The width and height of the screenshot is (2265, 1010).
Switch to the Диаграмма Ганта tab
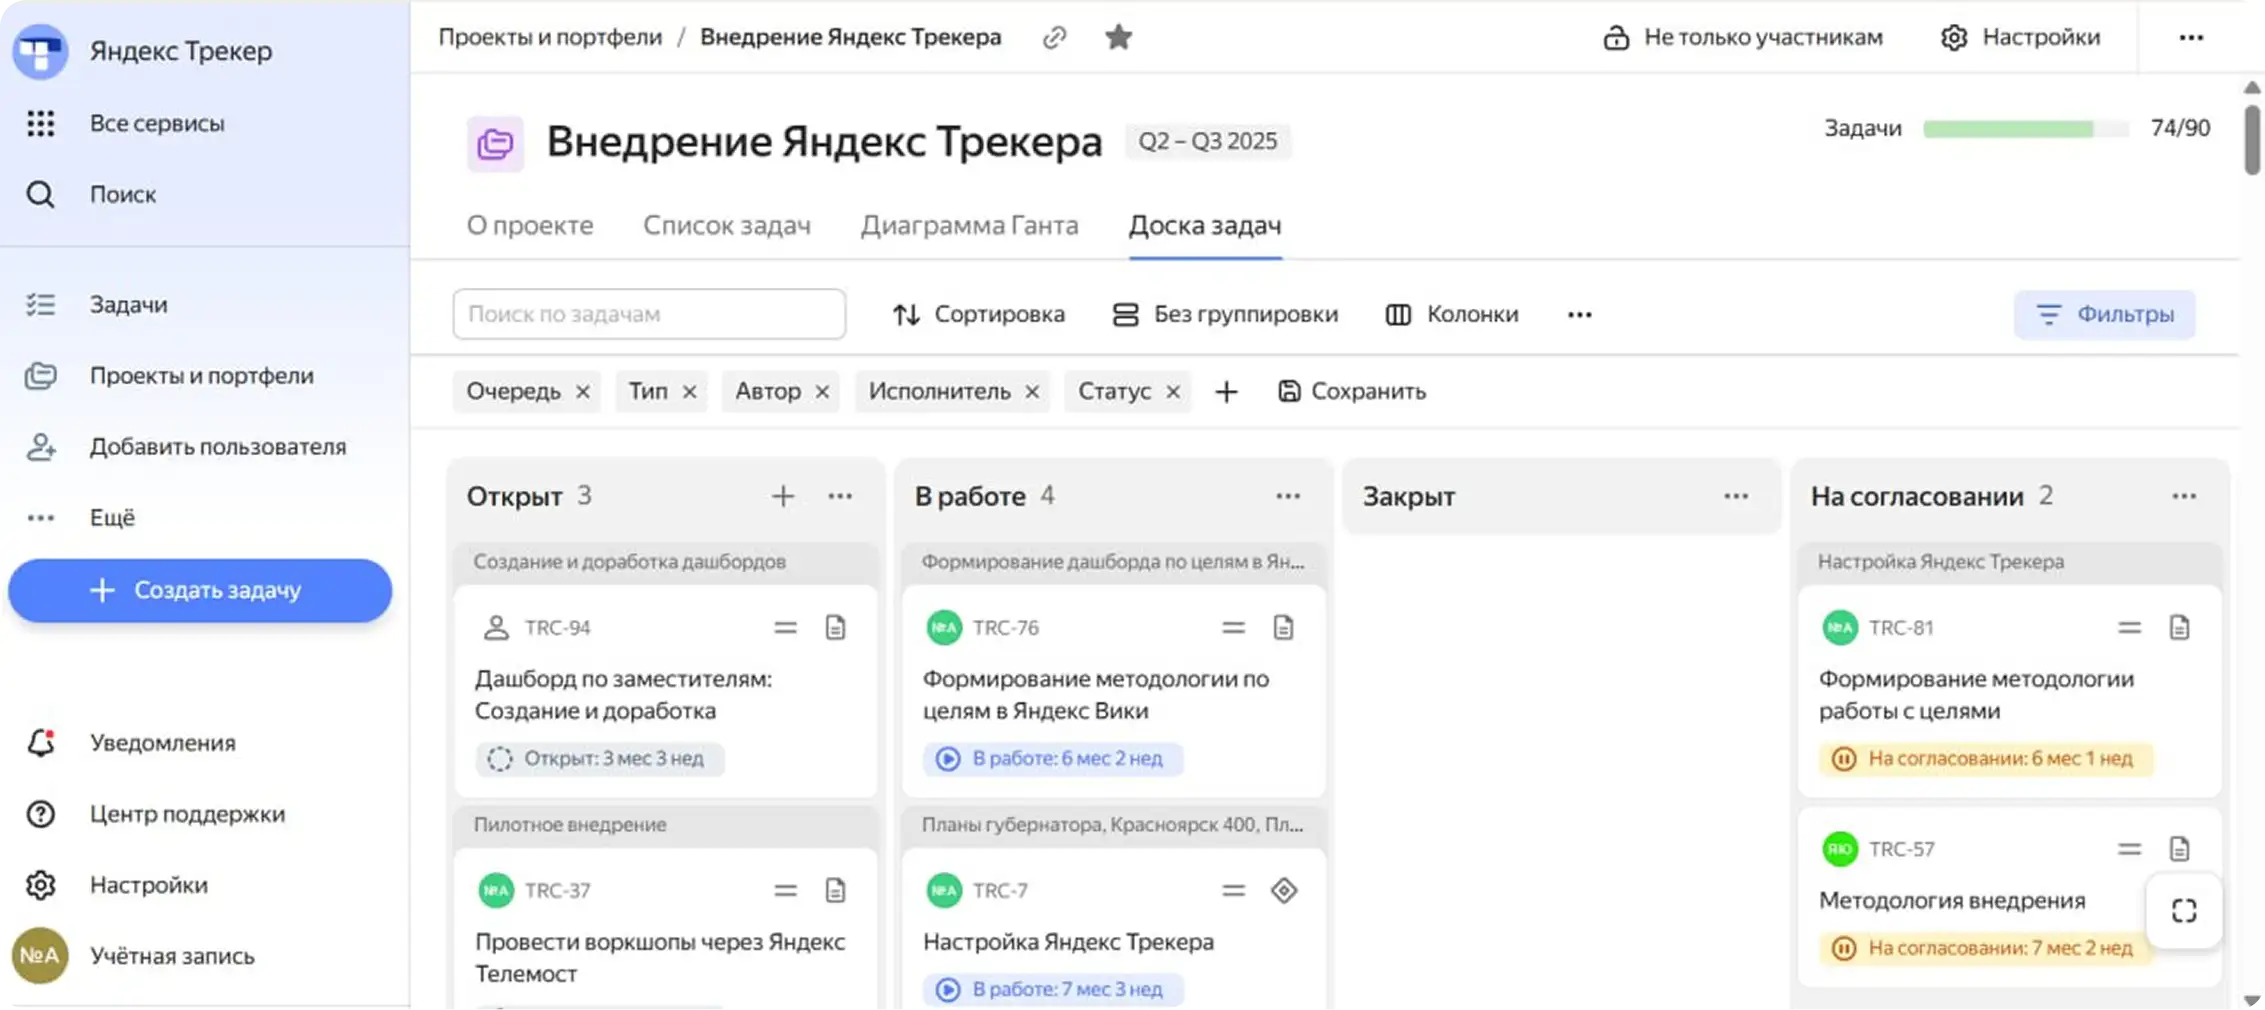(x=969, y=226)
